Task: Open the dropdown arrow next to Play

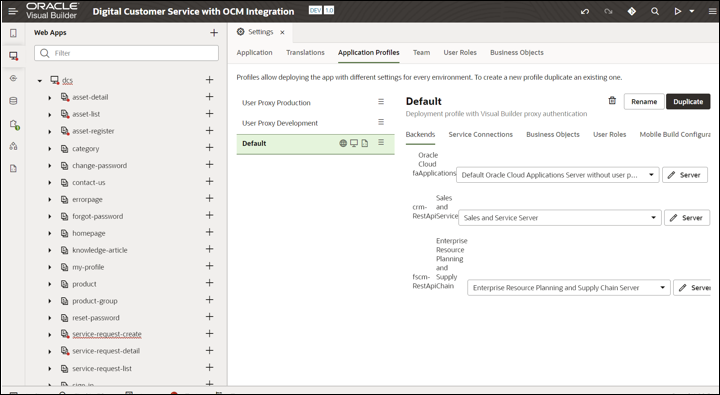Action: 692,11
